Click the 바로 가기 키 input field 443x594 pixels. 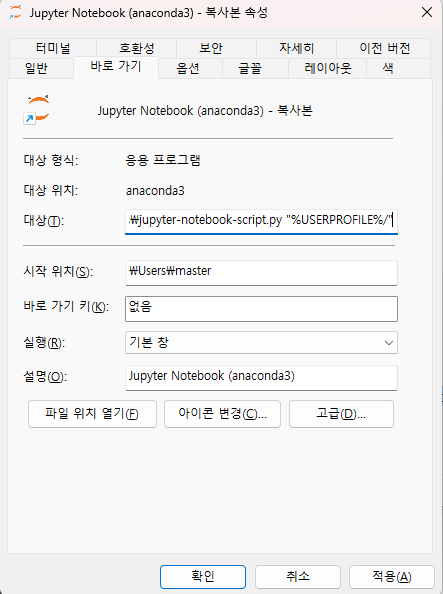pyautogui.click(x=261, y=309)
